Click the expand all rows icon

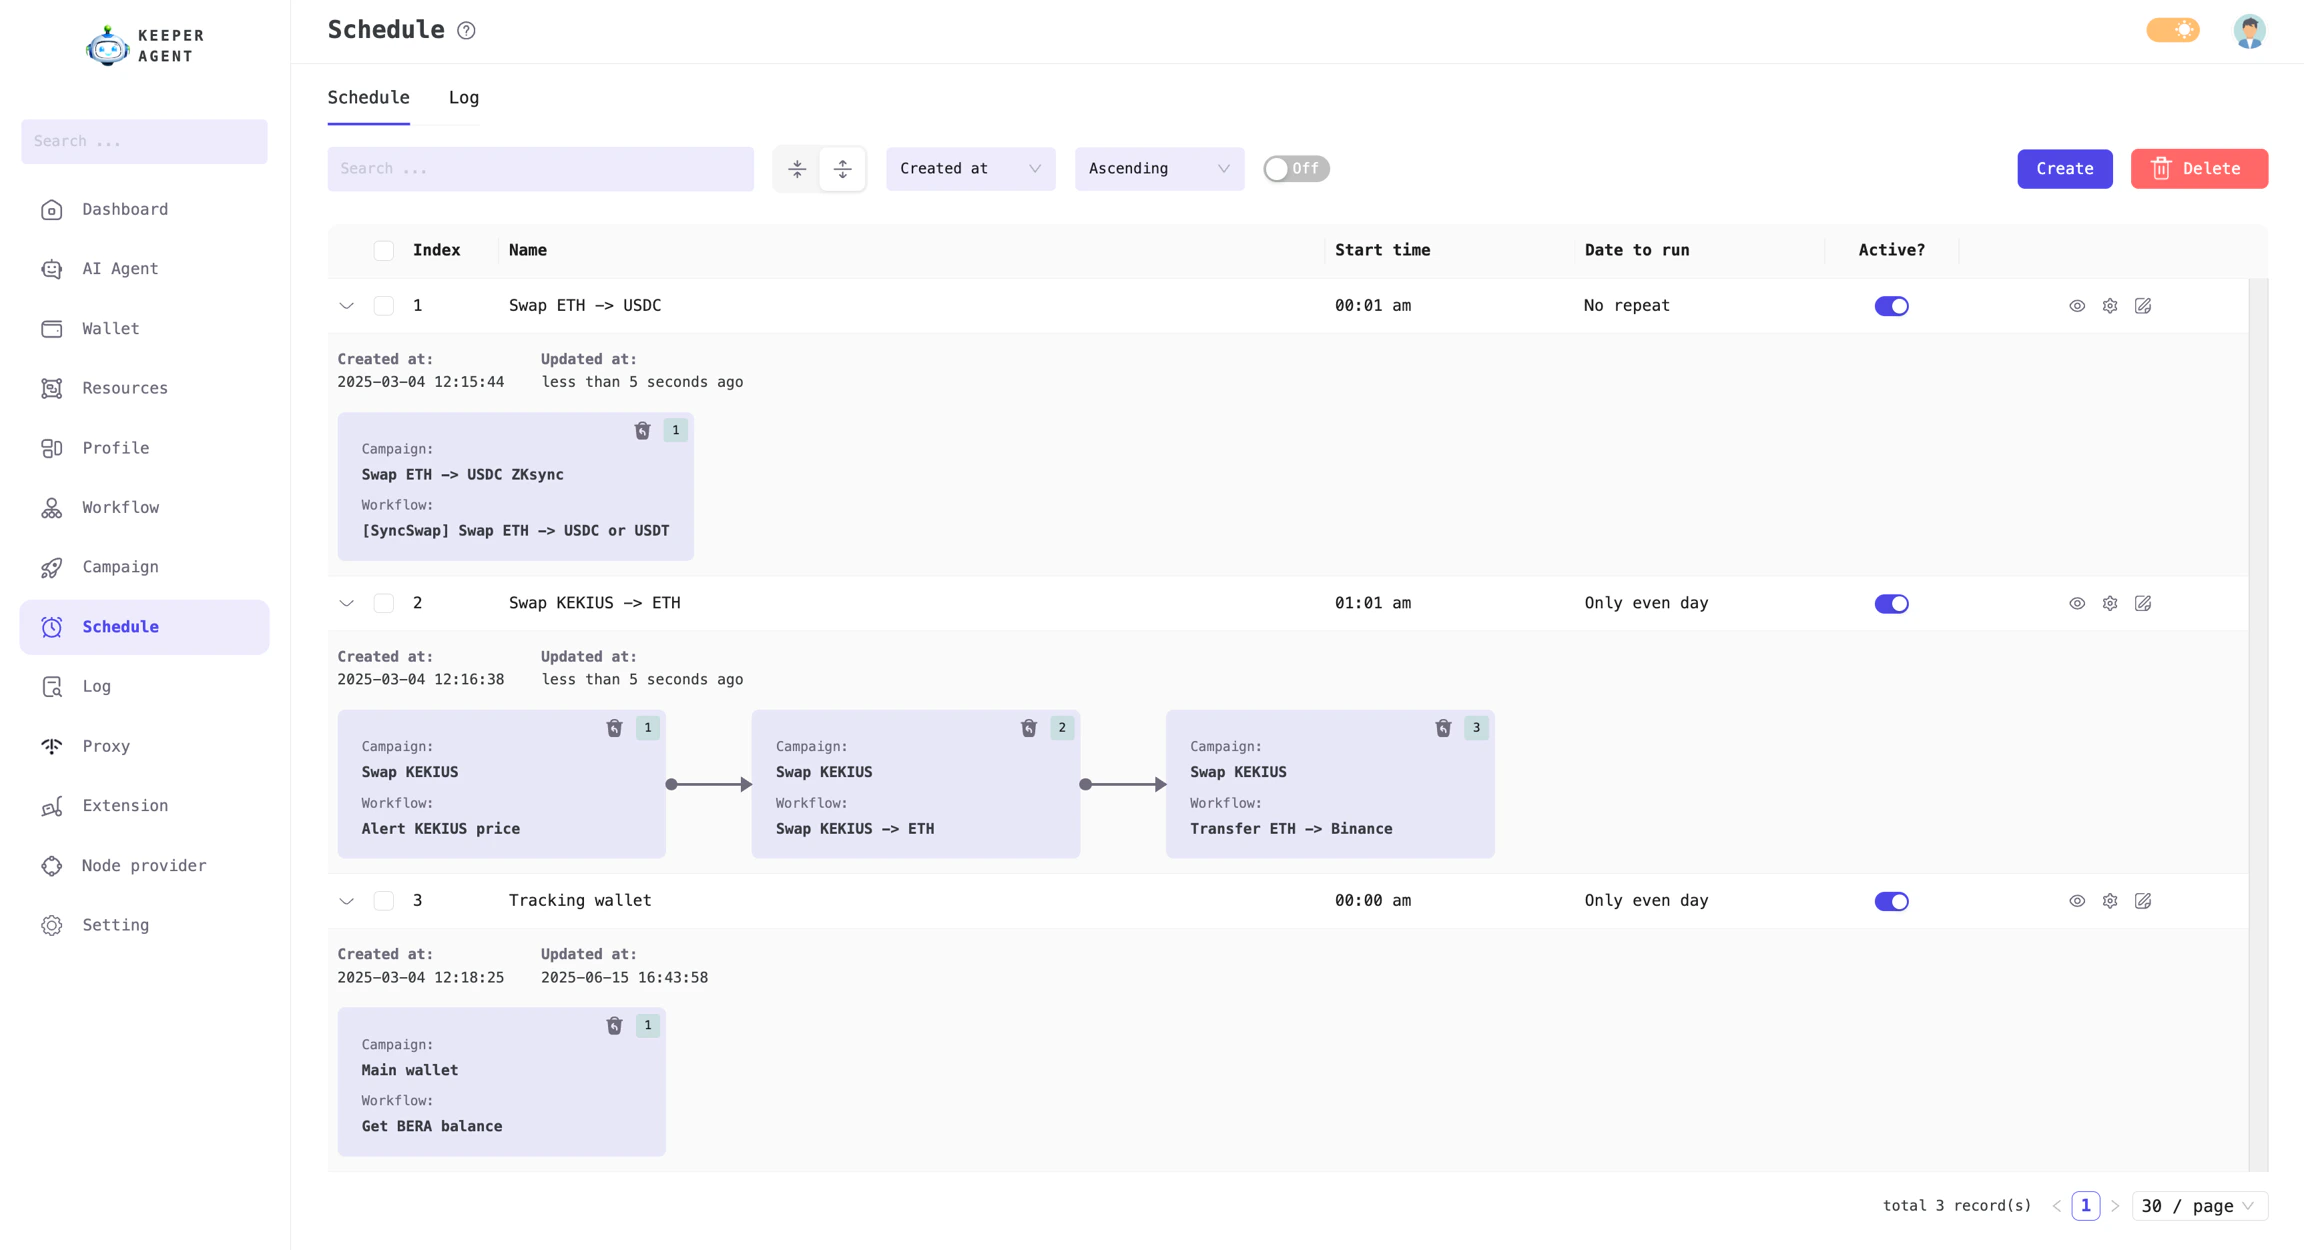coord(842,169)
